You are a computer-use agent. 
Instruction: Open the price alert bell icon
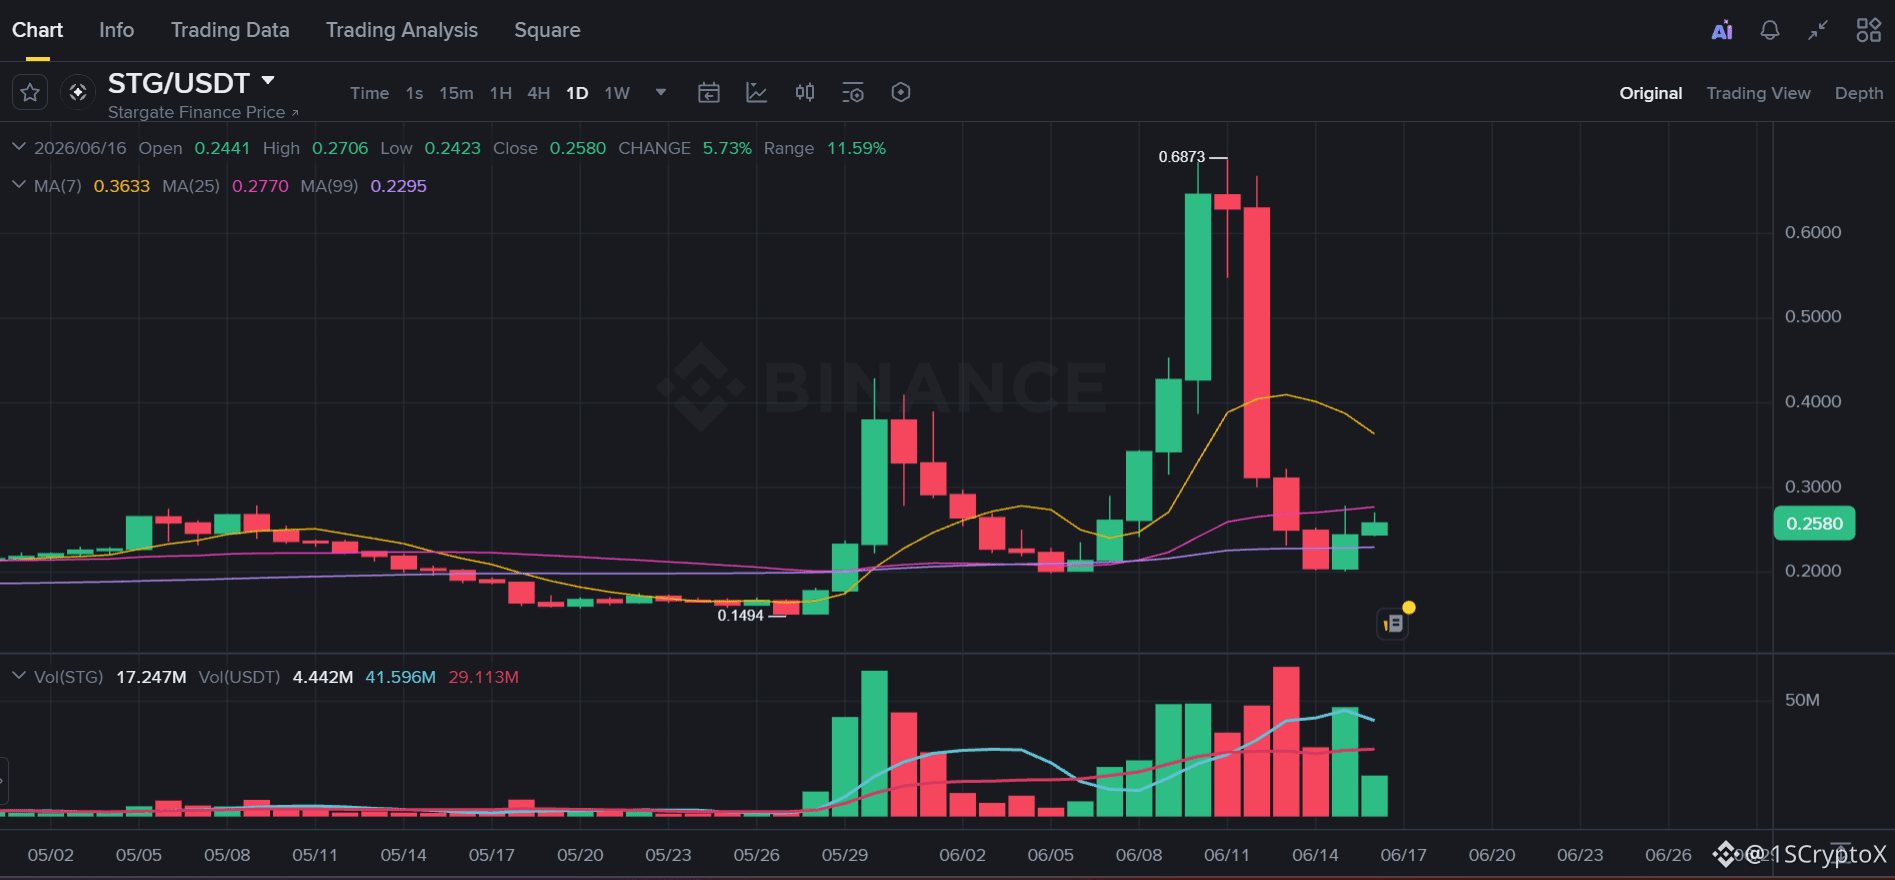pyautogui.click(x=1770, y=30)
